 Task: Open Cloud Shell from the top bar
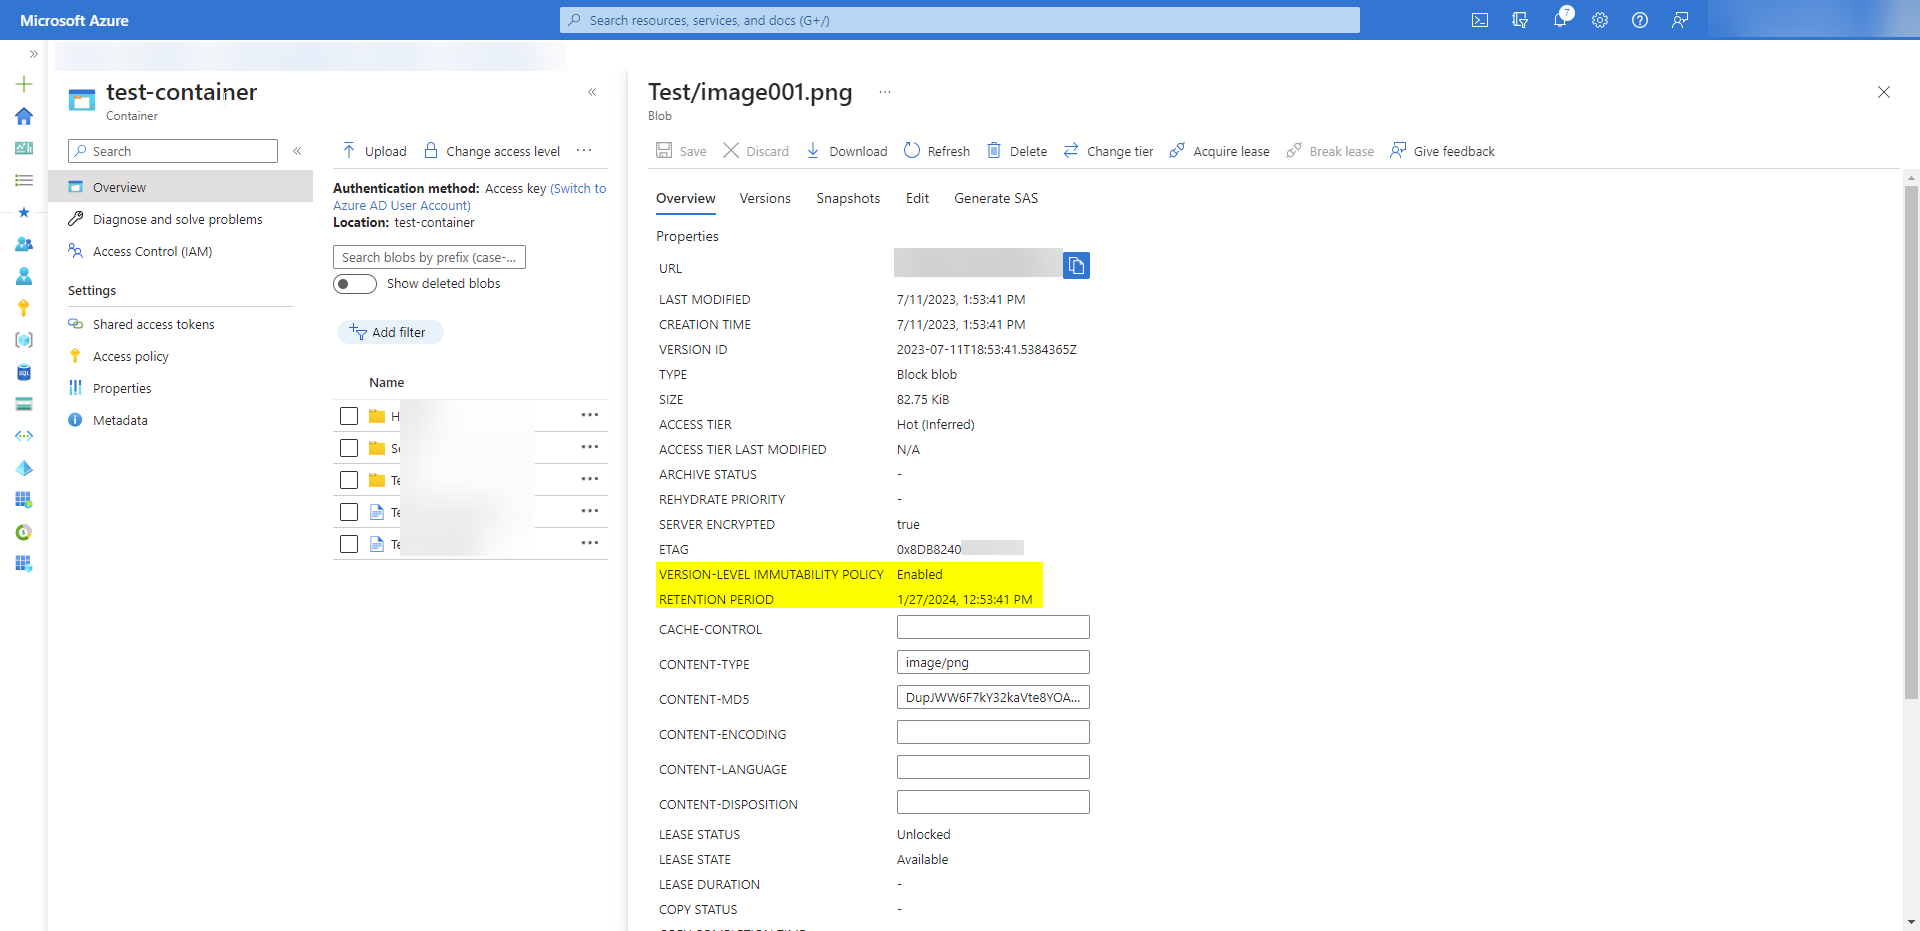point(1480,20)
